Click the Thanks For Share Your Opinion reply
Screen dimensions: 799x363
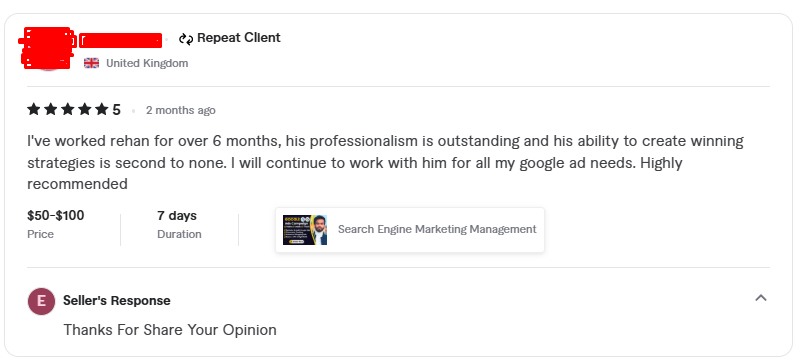click(170, 330)
